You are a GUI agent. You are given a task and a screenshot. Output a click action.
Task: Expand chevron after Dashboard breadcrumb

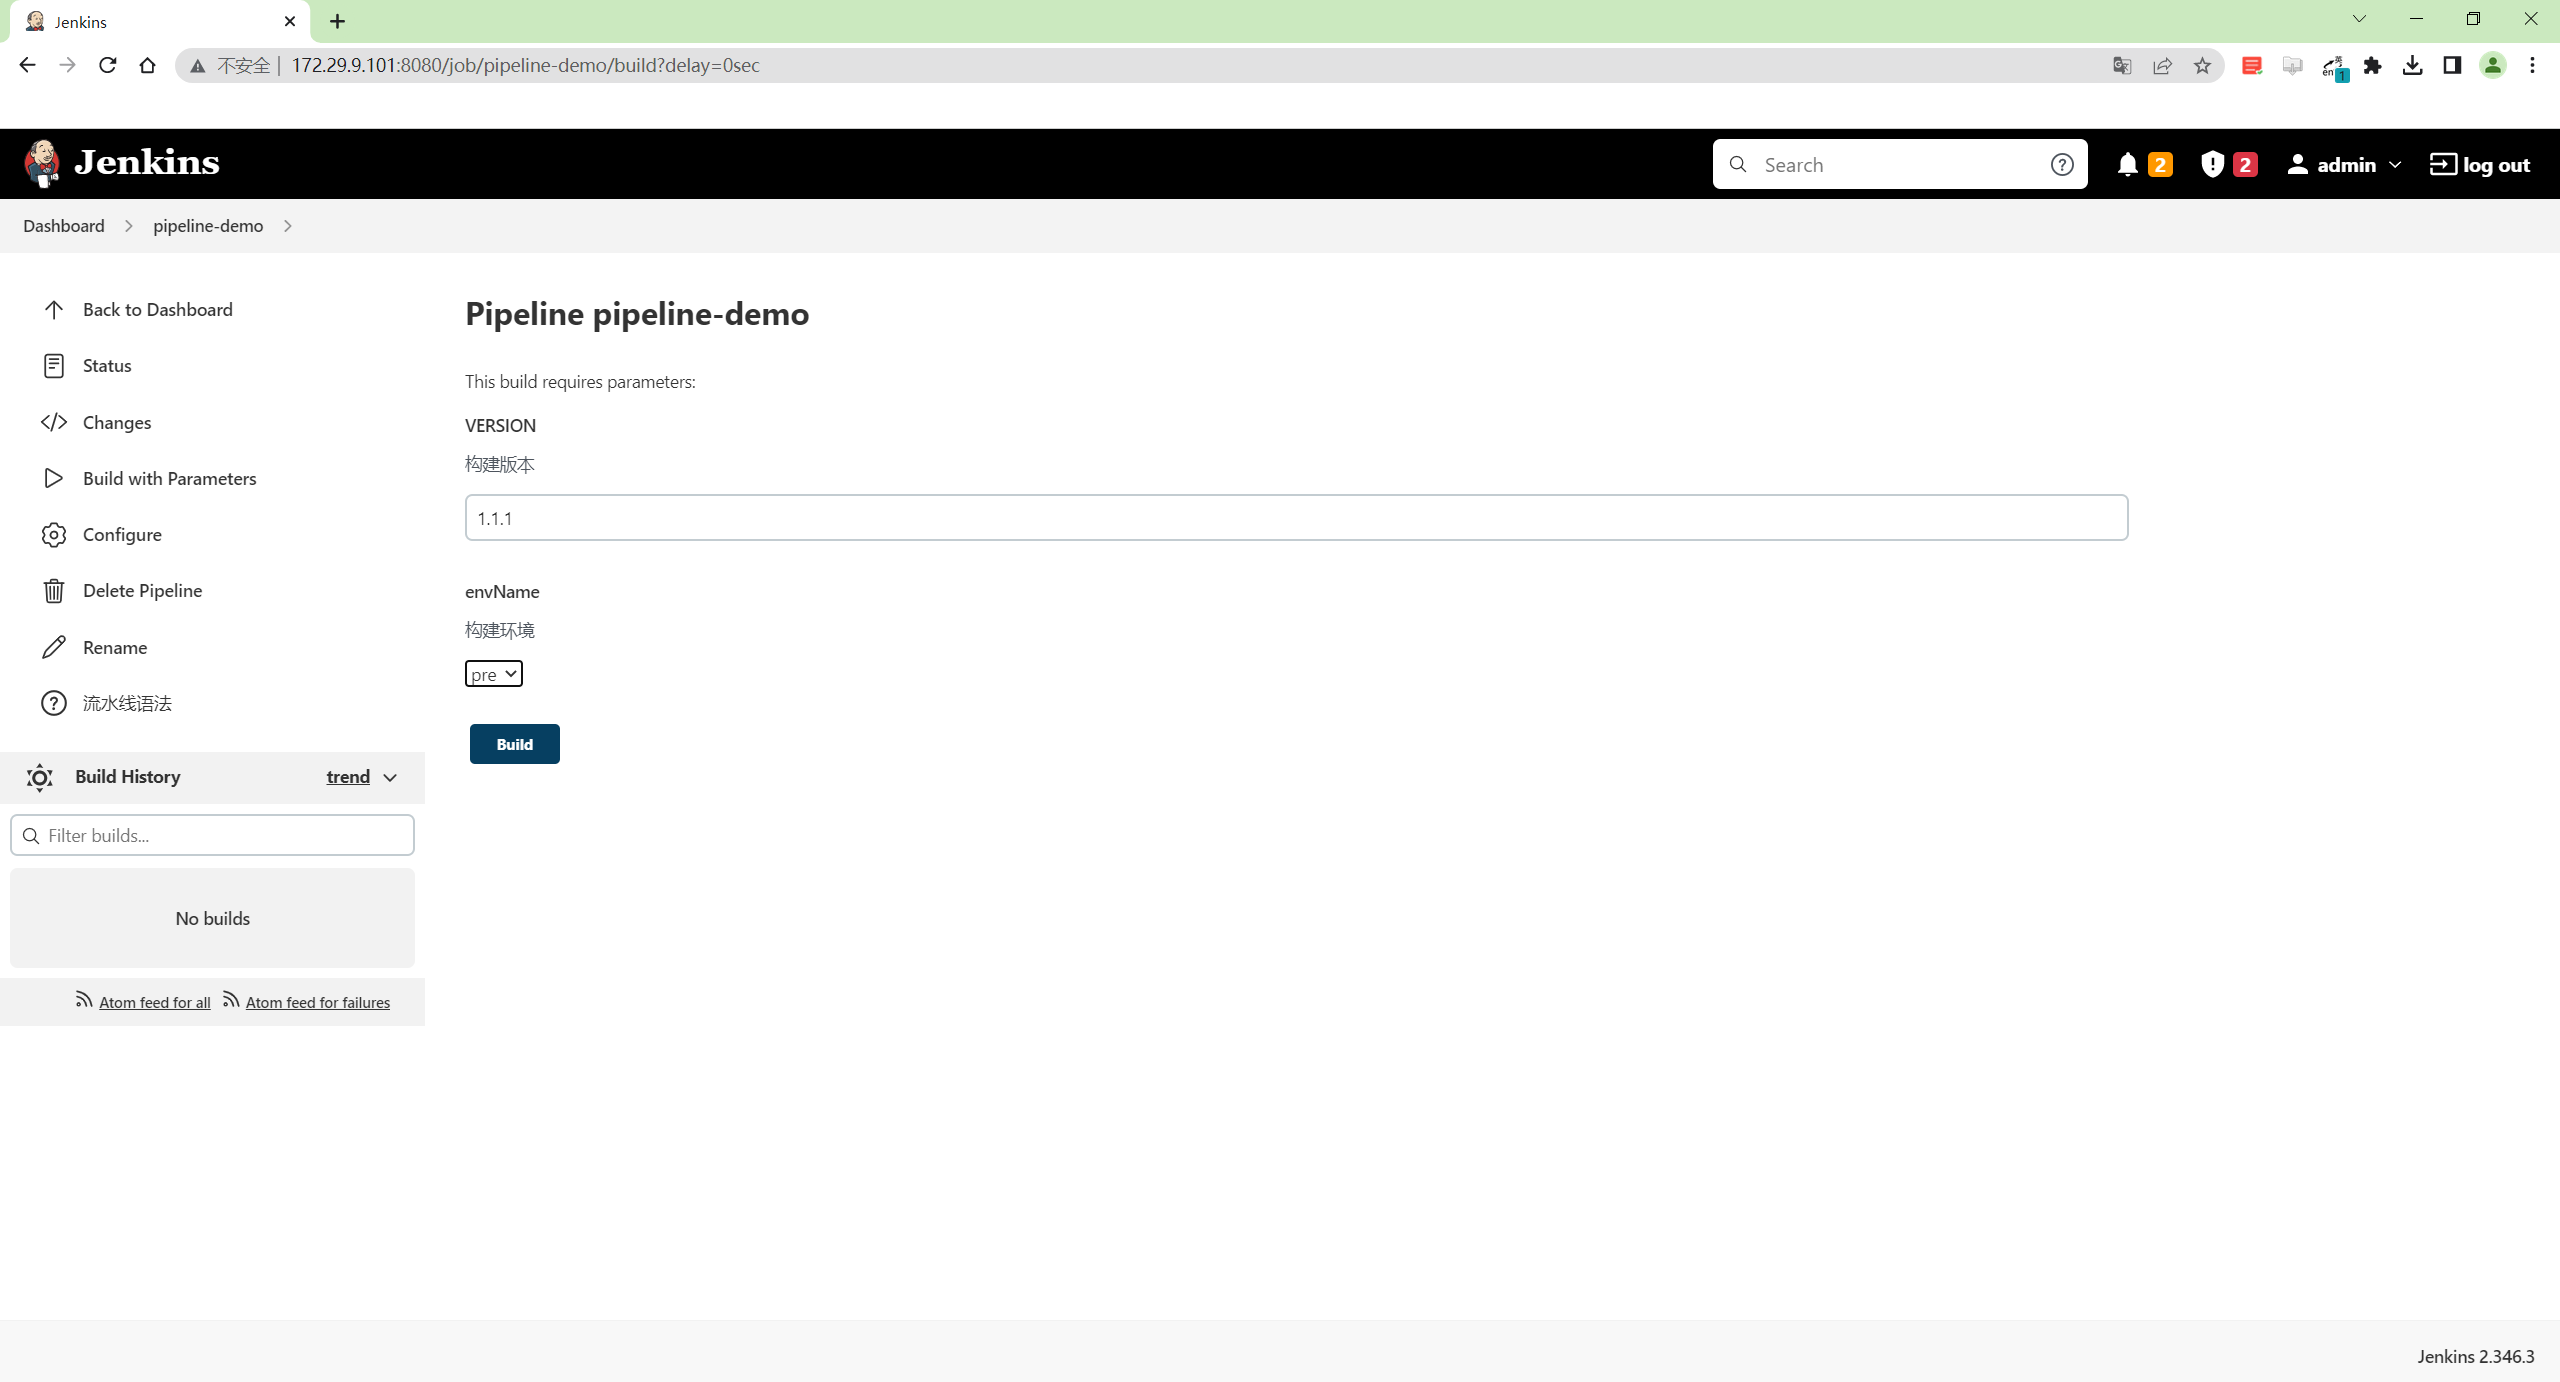click(129, 226)
